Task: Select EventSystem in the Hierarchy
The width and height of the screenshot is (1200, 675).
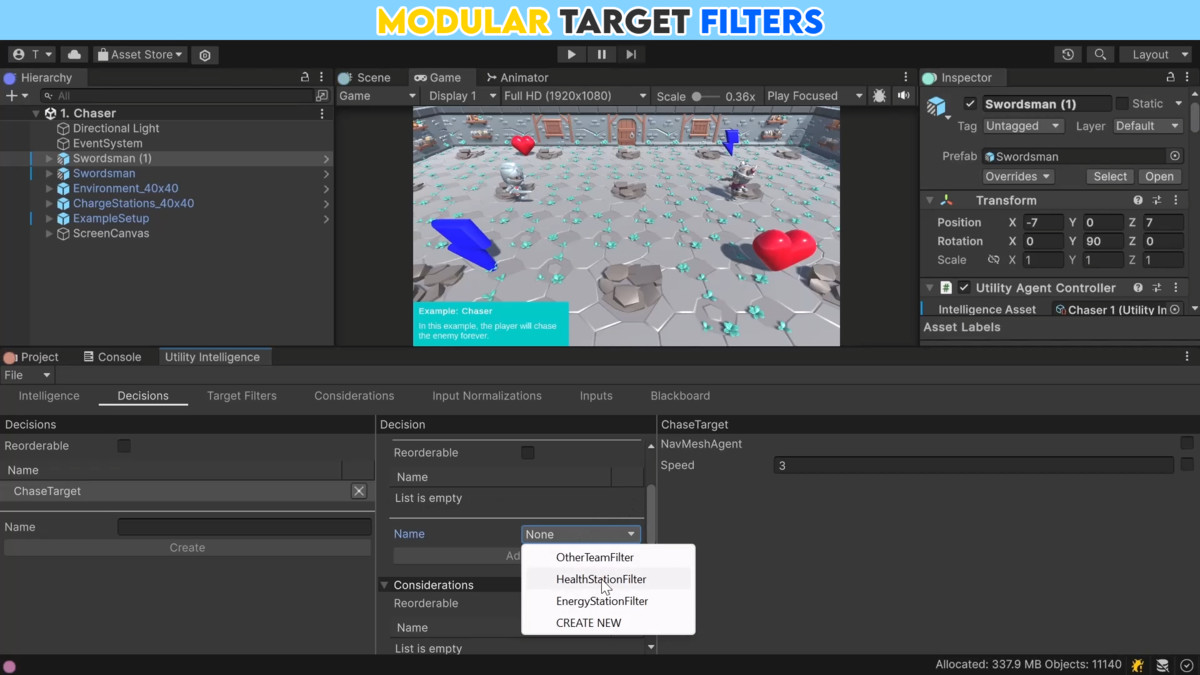Action: tap(107, 144)
